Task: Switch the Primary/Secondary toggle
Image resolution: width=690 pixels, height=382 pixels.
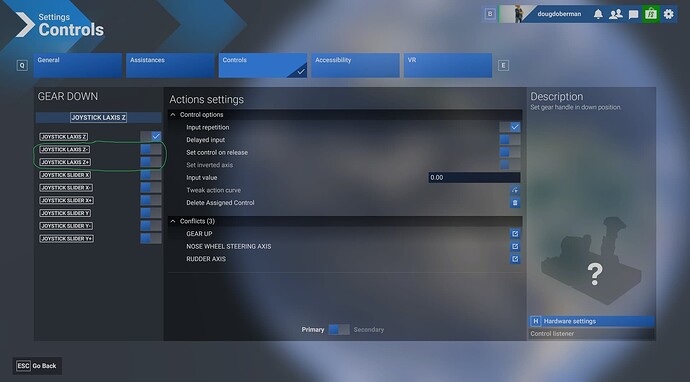Action: 339,330
